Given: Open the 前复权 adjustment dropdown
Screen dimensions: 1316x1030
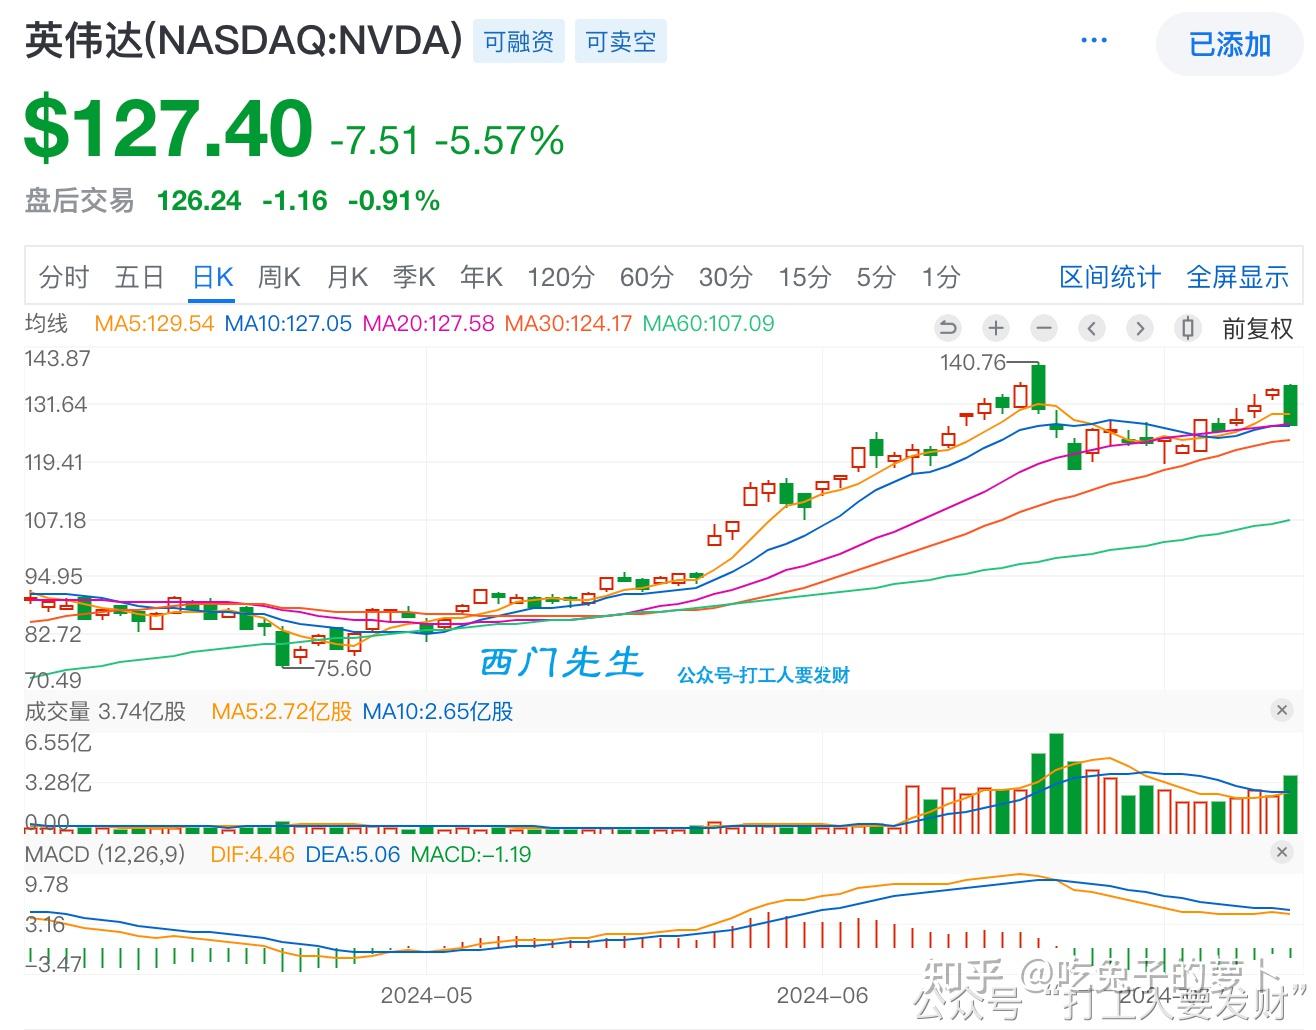Looking at the screenshot, I should (x=1258, y=329).
